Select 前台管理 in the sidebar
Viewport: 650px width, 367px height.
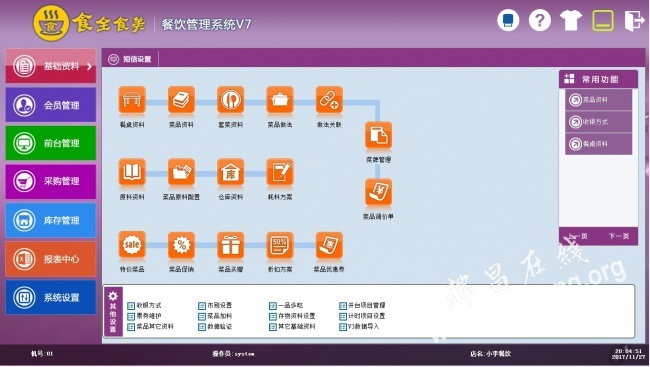pos(51,143)
